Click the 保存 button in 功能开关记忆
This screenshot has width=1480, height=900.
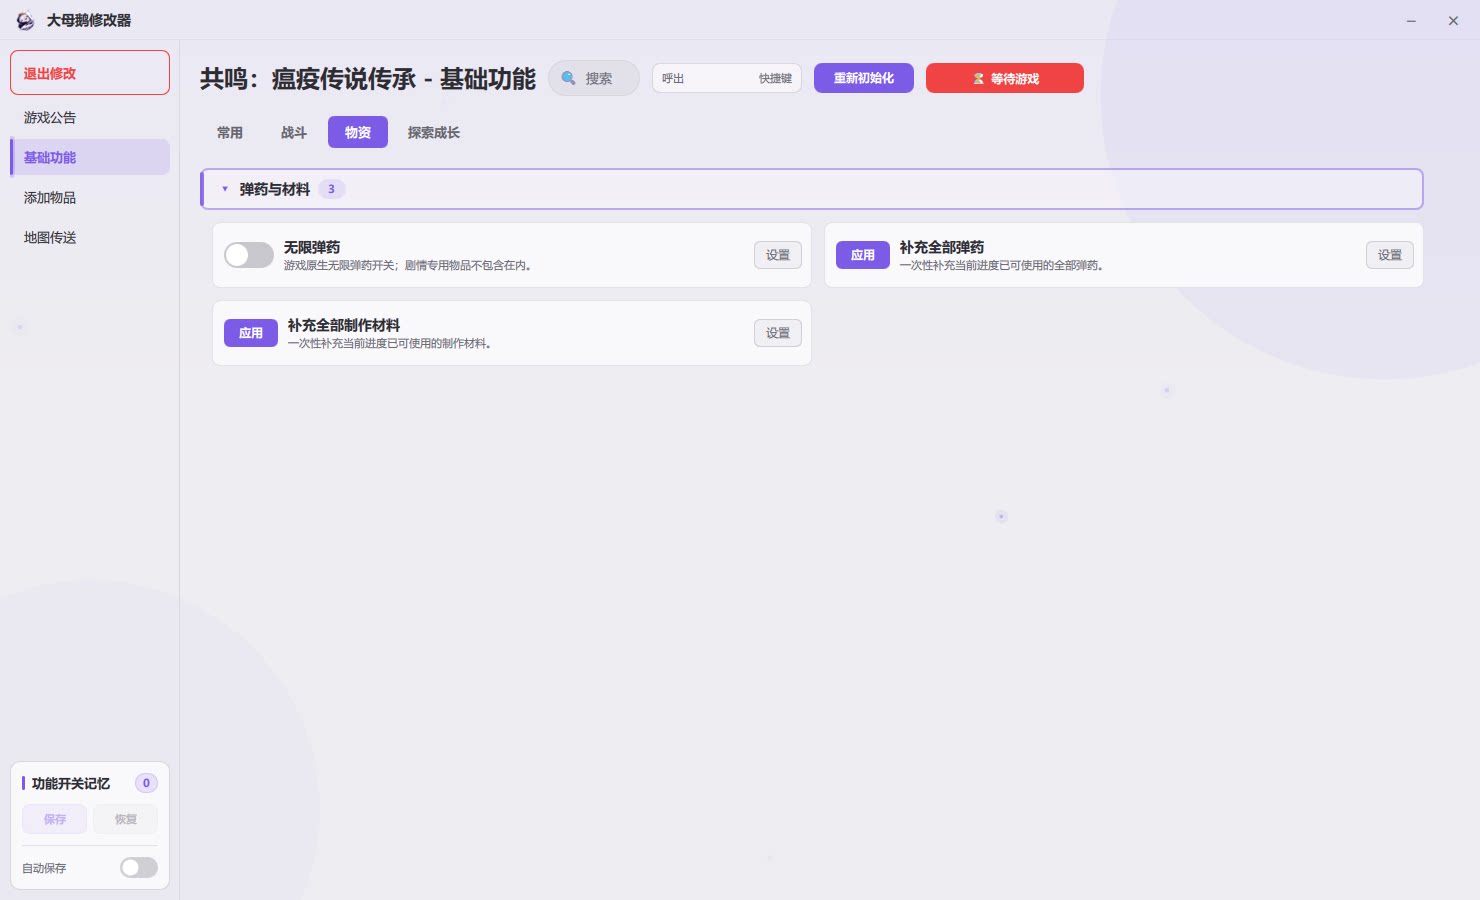55,819
